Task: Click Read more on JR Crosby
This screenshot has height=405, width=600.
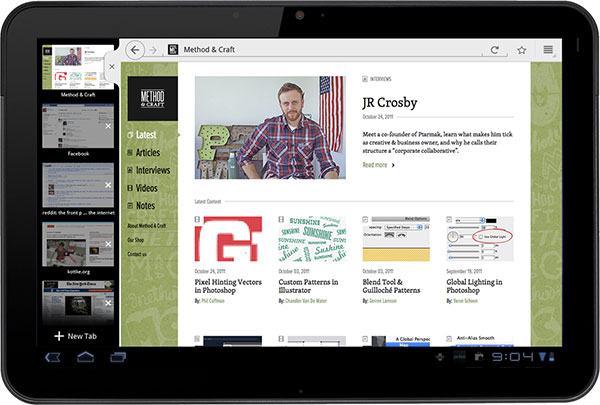Action: tap(378, 165)
